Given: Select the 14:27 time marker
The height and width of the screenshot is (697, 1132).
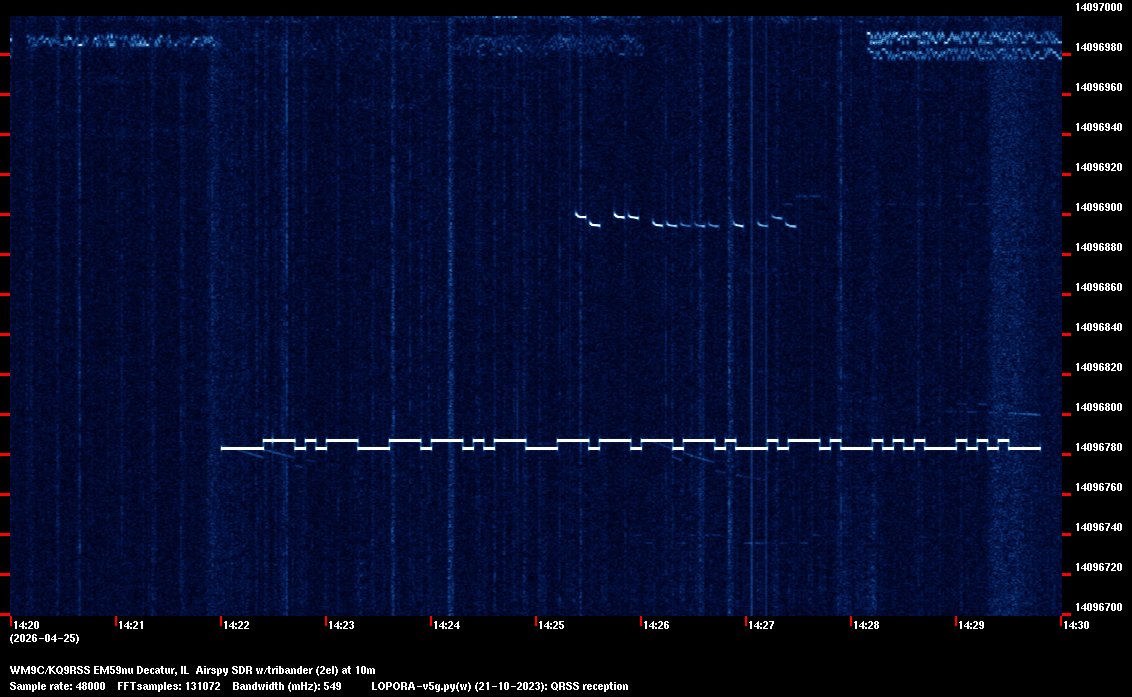Looking at the screenshot, I should click(762, 626).
